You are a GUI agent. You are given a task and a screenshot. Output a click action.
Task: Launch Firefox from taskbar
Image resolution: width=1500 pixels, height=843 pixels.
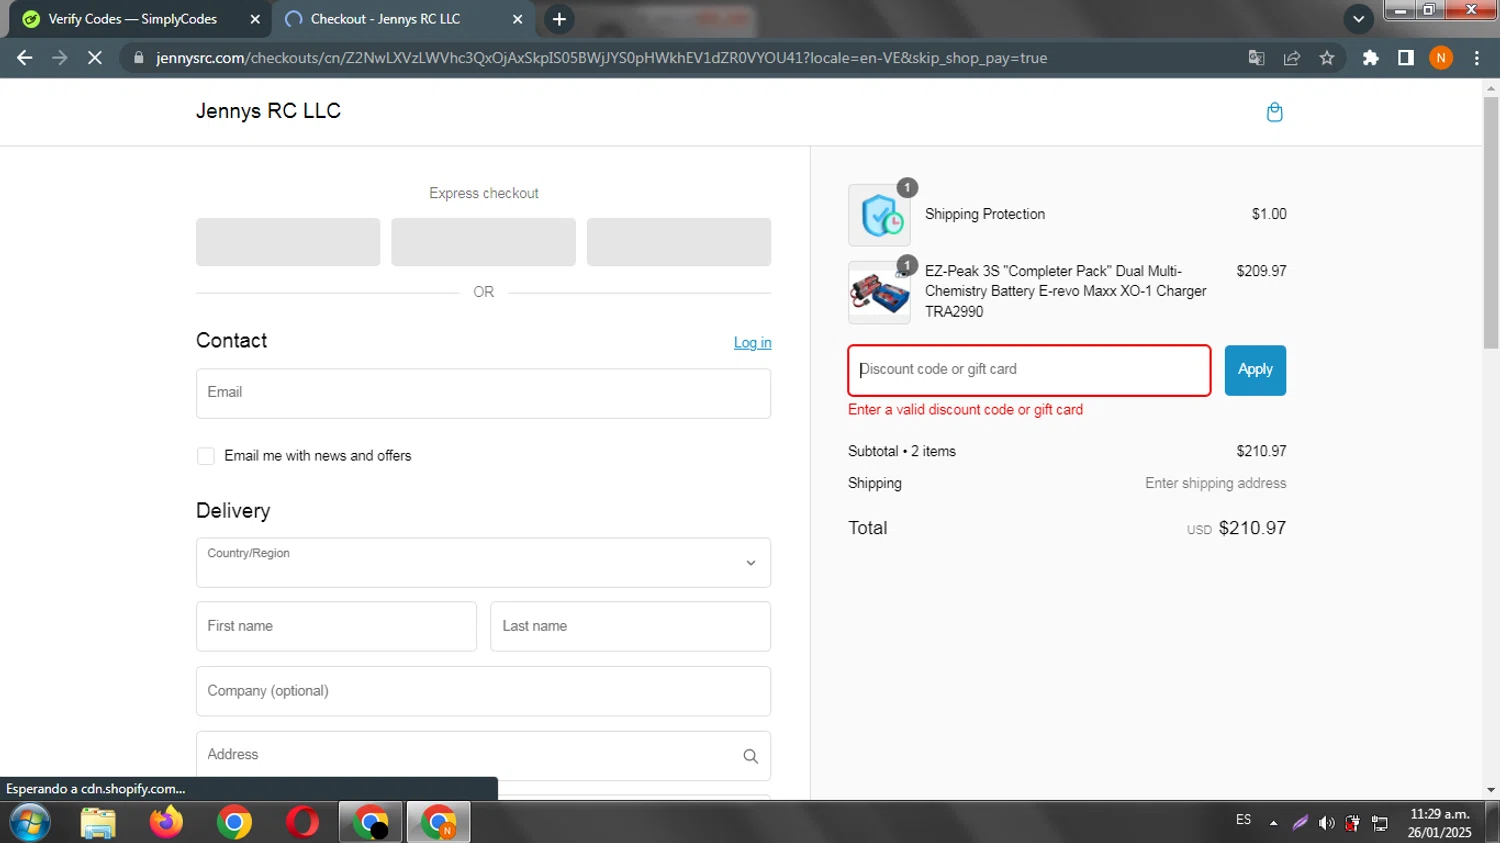tap(166, 823)
